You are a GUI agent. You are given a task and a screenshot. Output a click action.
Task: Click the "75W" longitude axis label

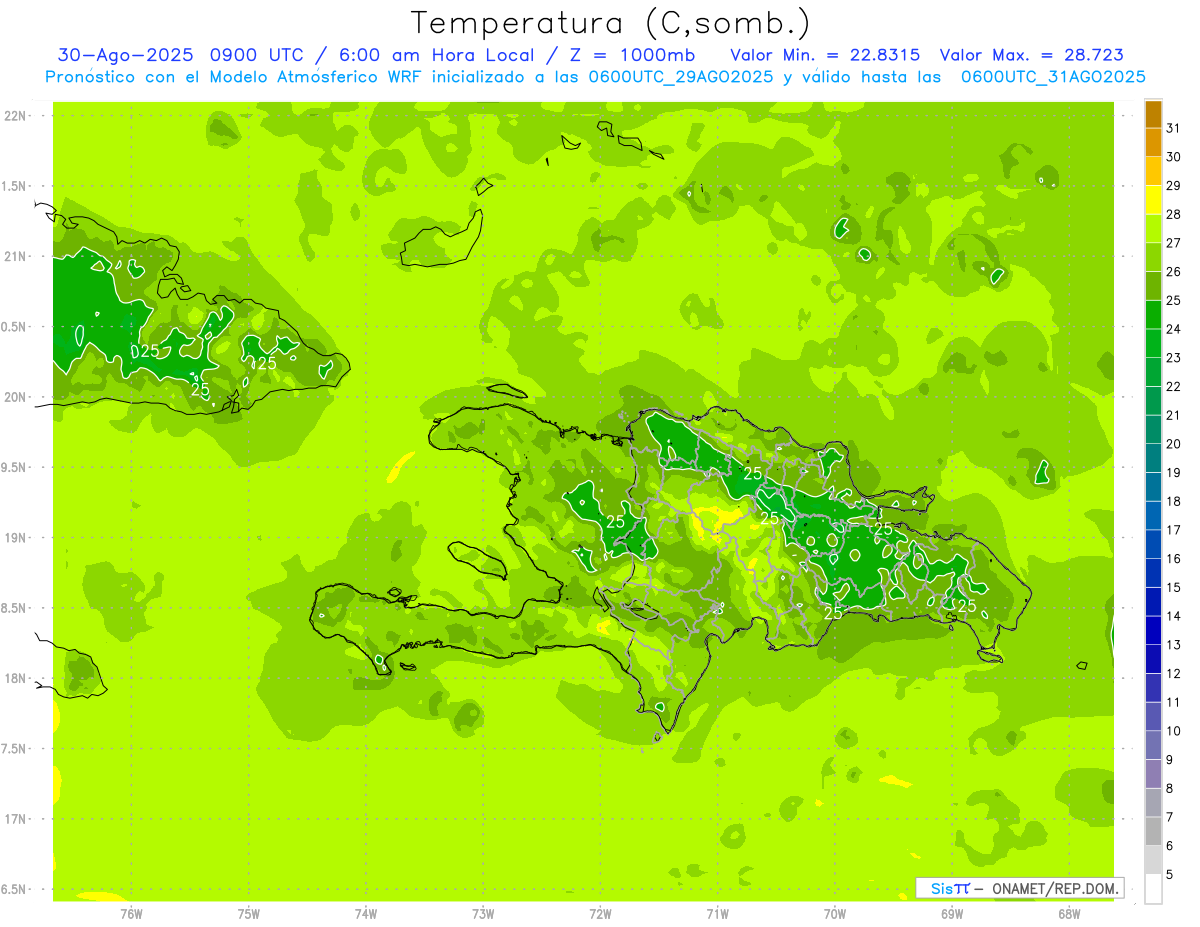pyautogui.click(x=249, y=913)
